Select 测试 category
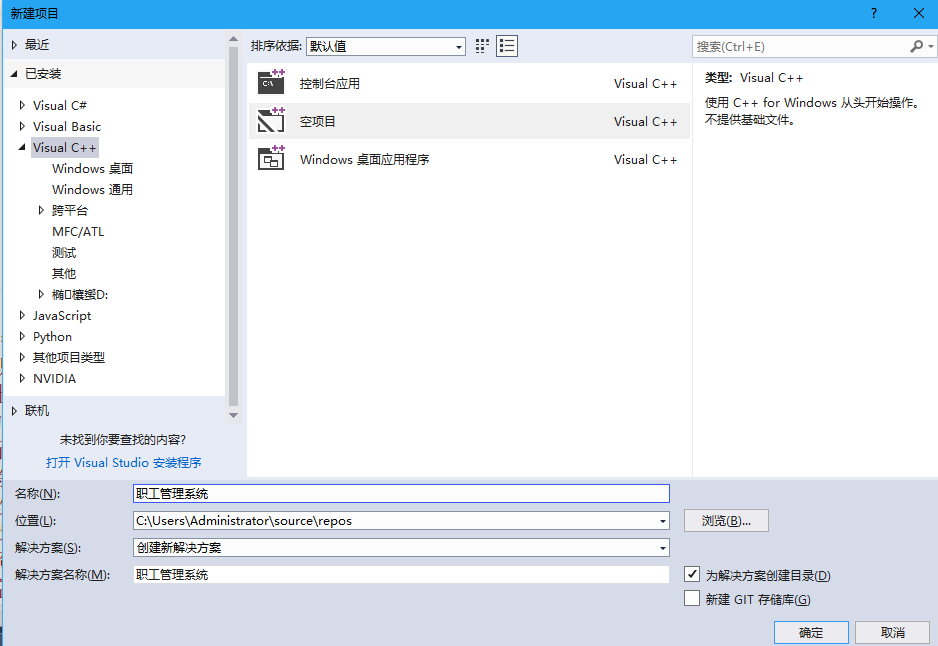Screen dimensions: 938x646 click(64, 252)
